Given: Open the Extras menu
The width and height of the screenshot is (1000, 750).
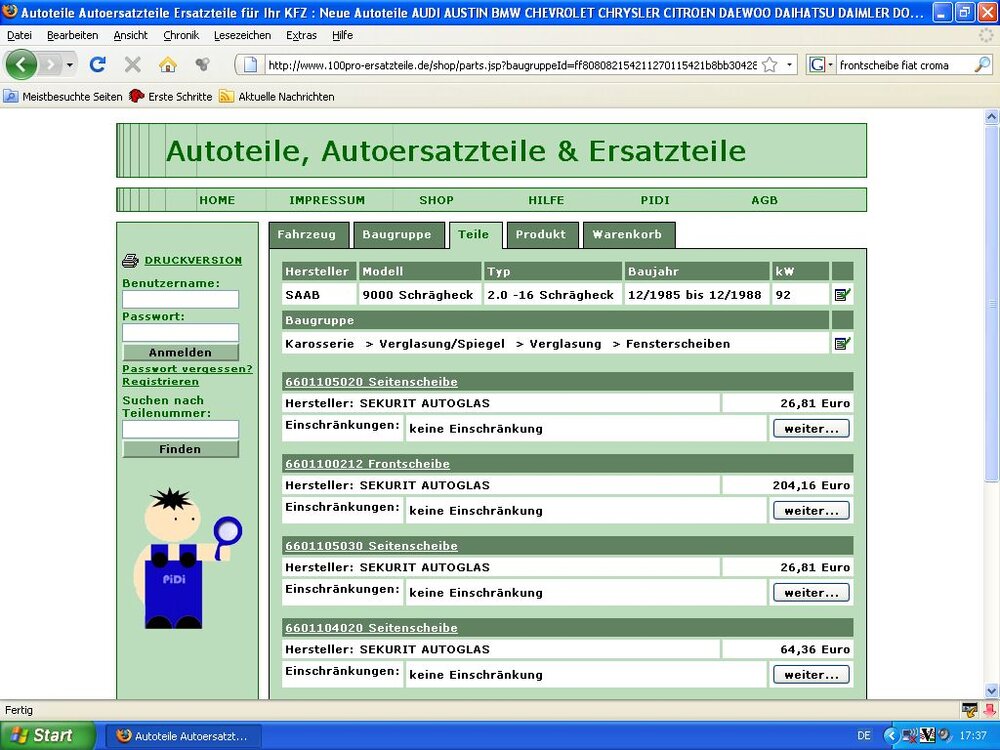Looking at the screenshot, I should pyautogui.click(x=301, y=36).
